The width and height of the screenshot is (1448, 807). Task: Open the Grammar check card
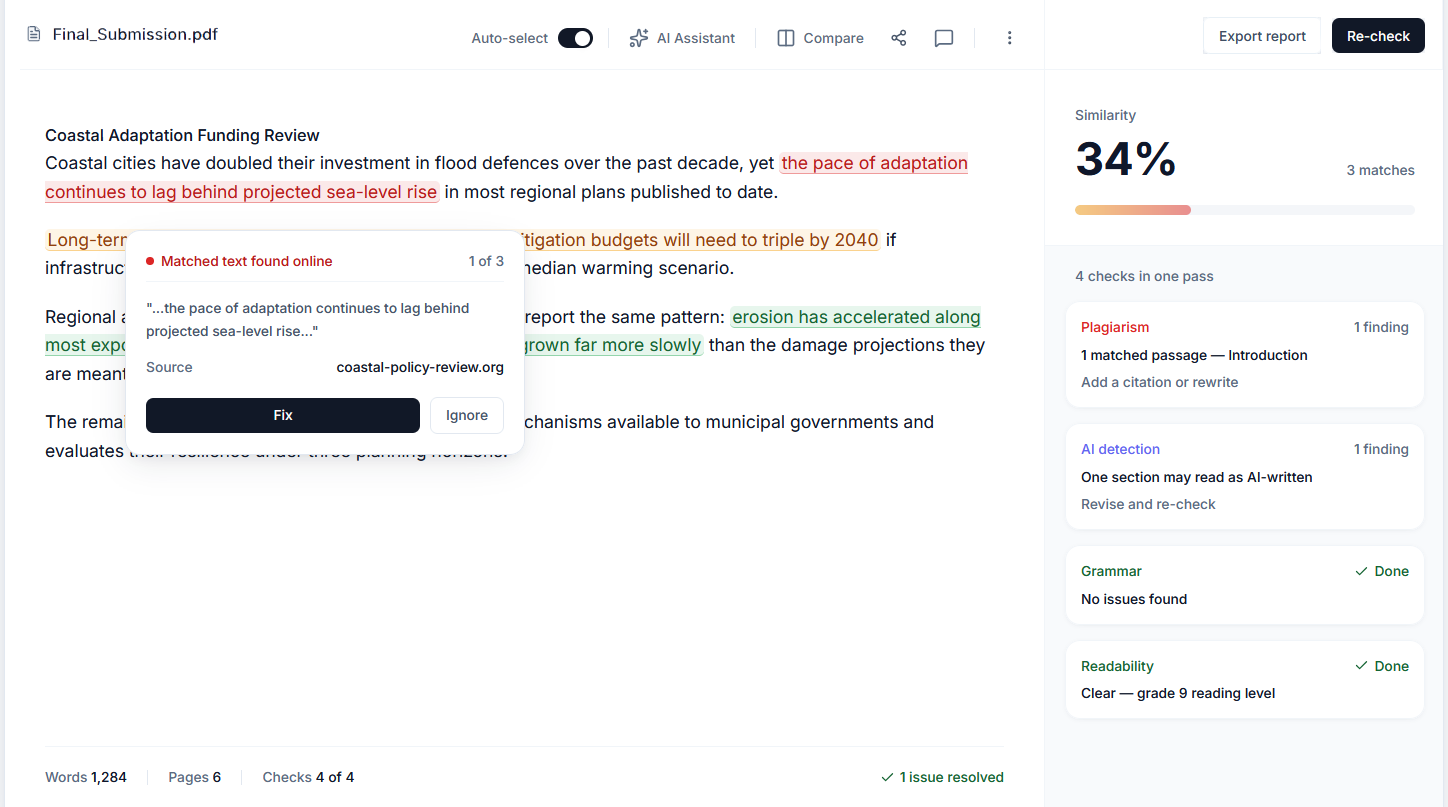1245,585
